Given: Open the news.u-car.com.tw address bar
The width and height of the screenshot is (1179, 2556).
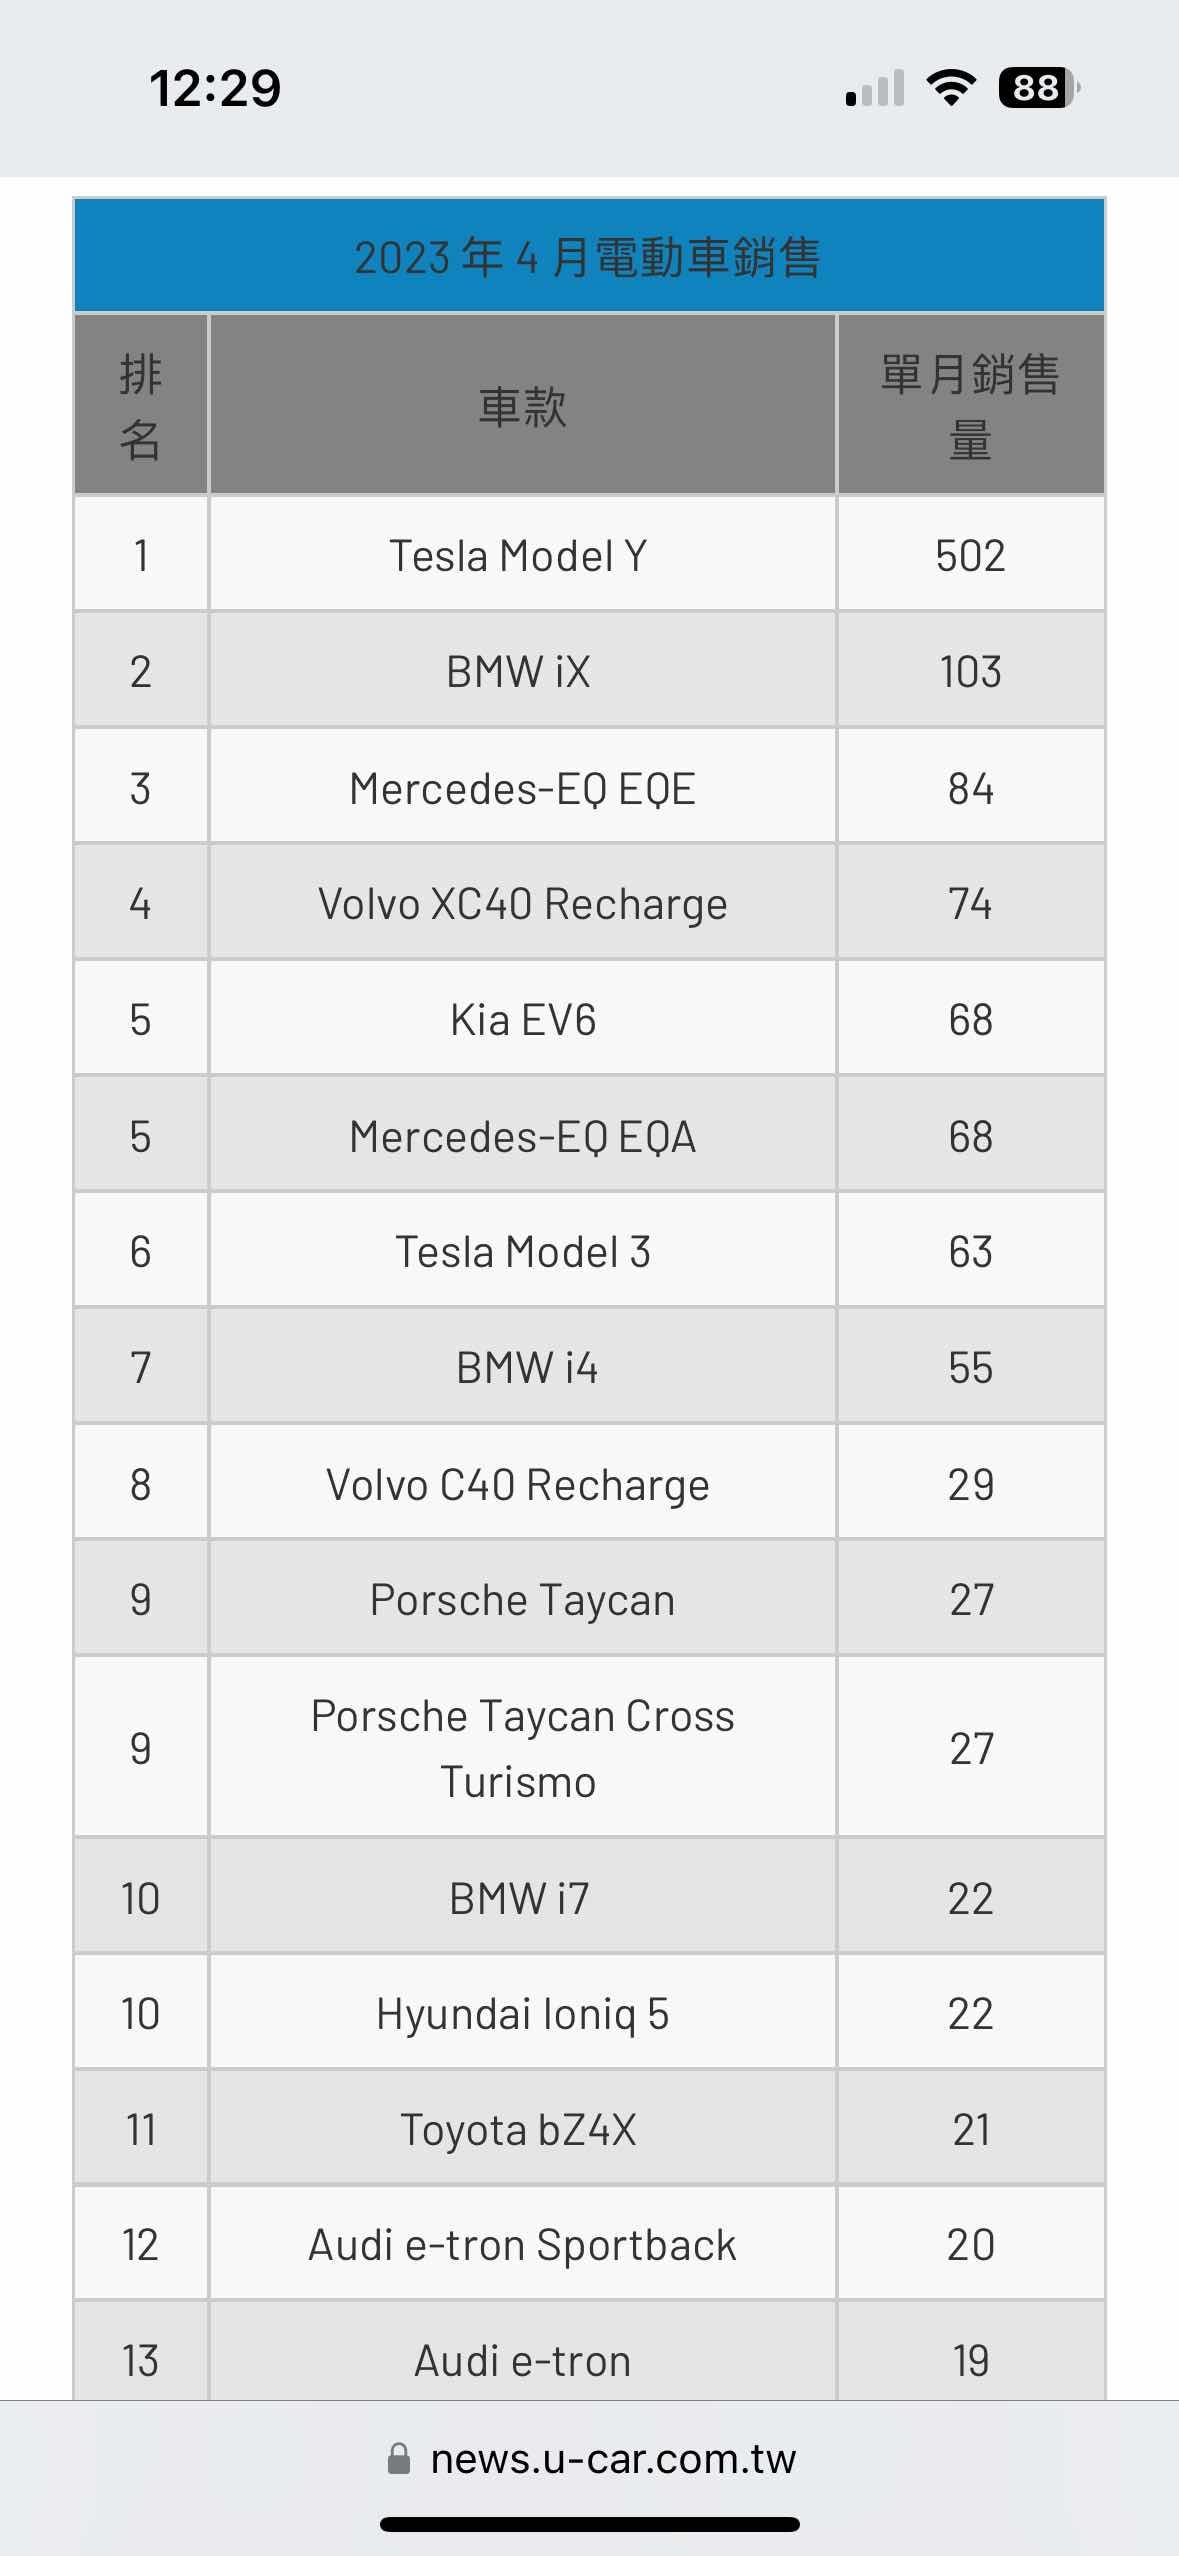Looking at the screenshot, I should point(612,2459).
